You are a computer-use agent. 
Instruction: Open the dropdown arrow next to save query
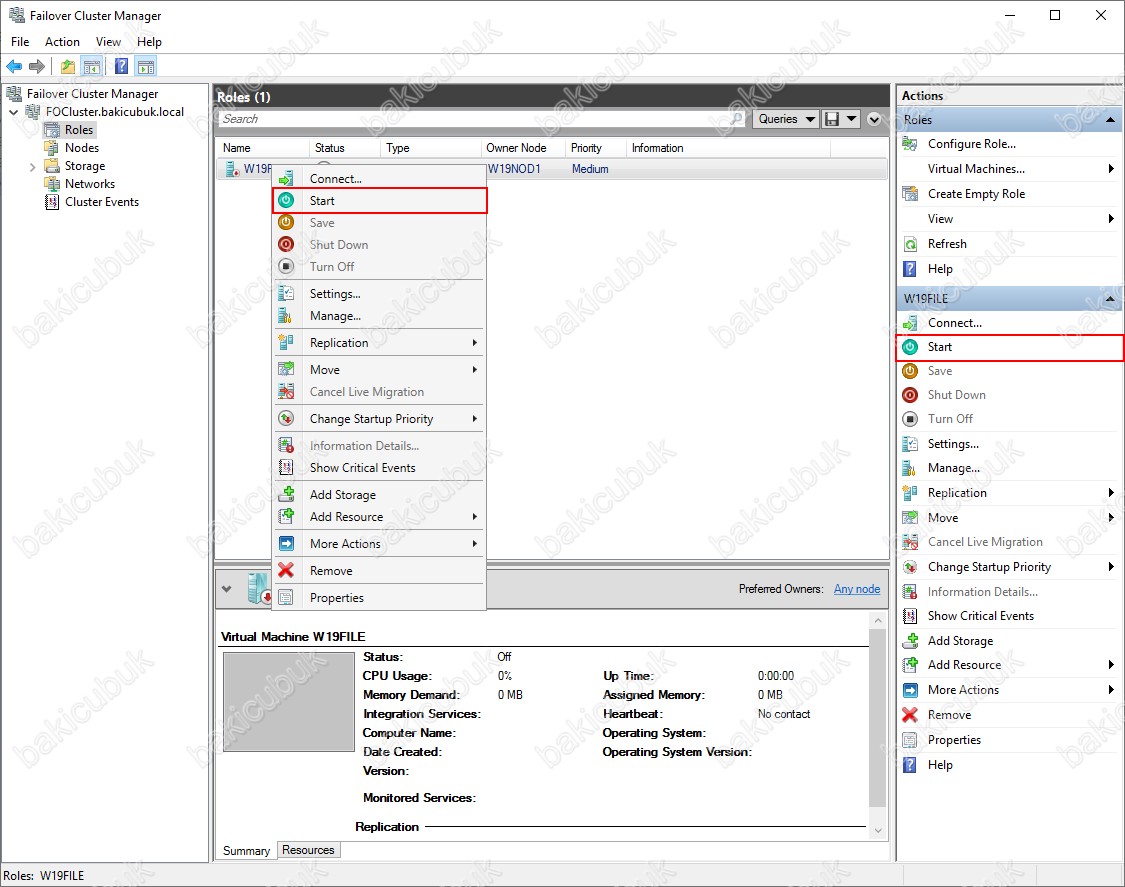pos(851,119)
